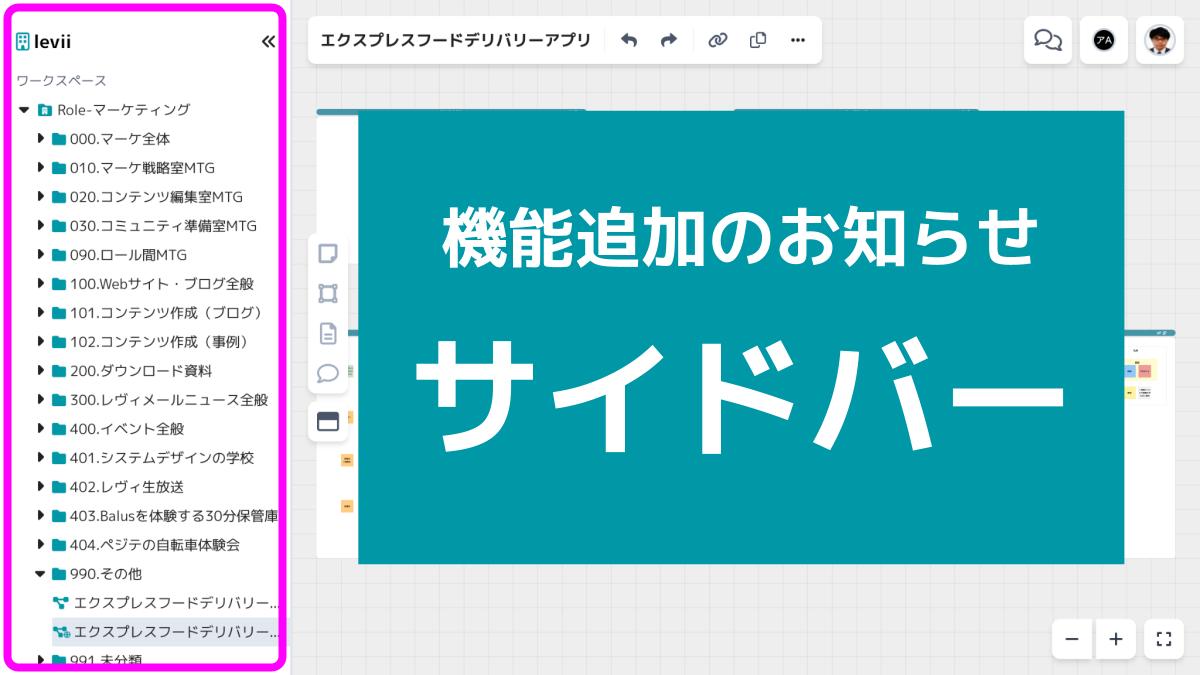This screenshot has height=675, width=1200.
Task: Zoom in with the plus button
Action: point(1116,639)
